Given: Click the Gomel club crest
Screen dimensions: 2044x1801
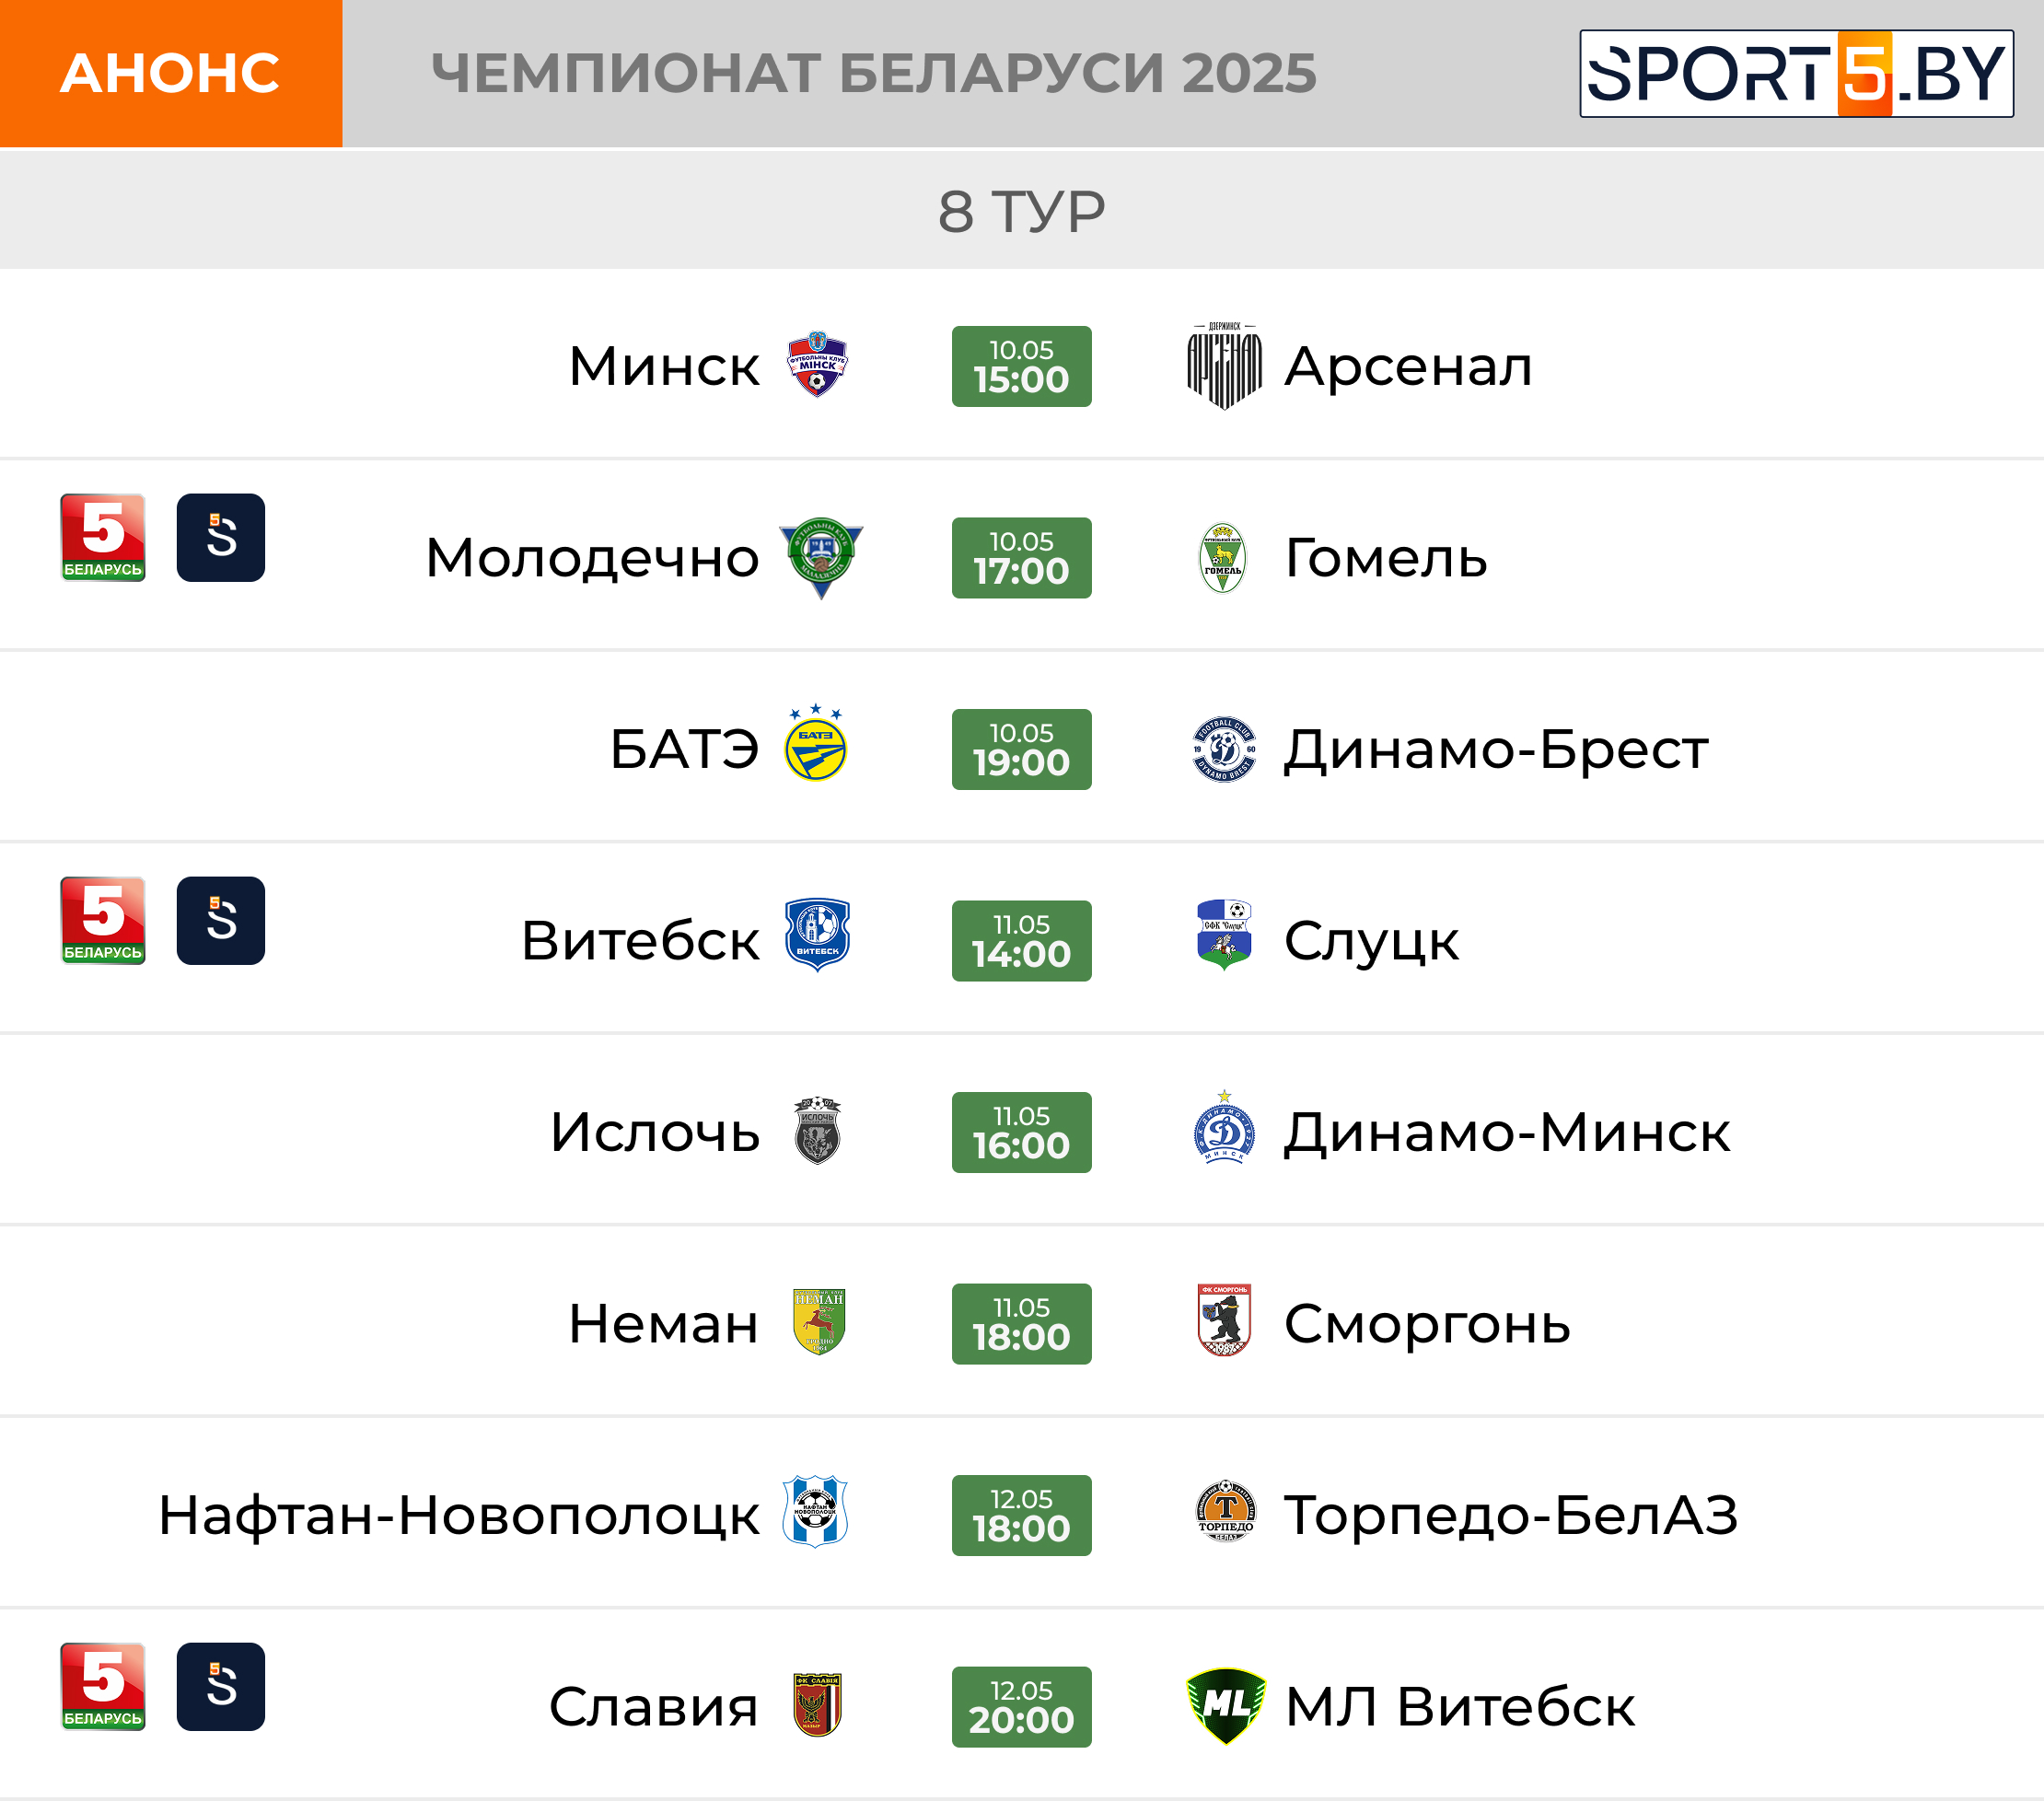Looking at the screenshot, I should tap(1222, 558).
